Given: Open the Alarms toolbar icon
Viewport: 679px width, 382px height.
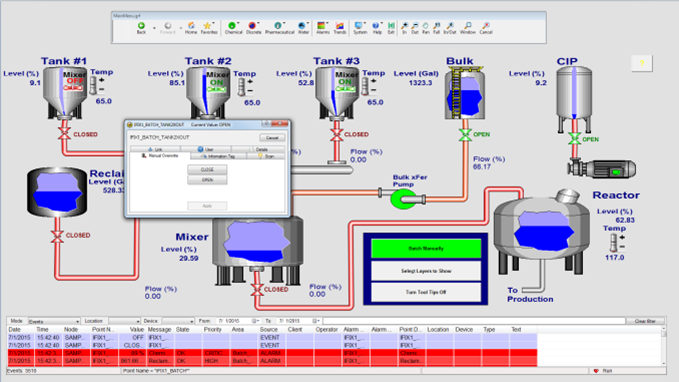Looking at the screenshot, I should click(x=323, y=28).
